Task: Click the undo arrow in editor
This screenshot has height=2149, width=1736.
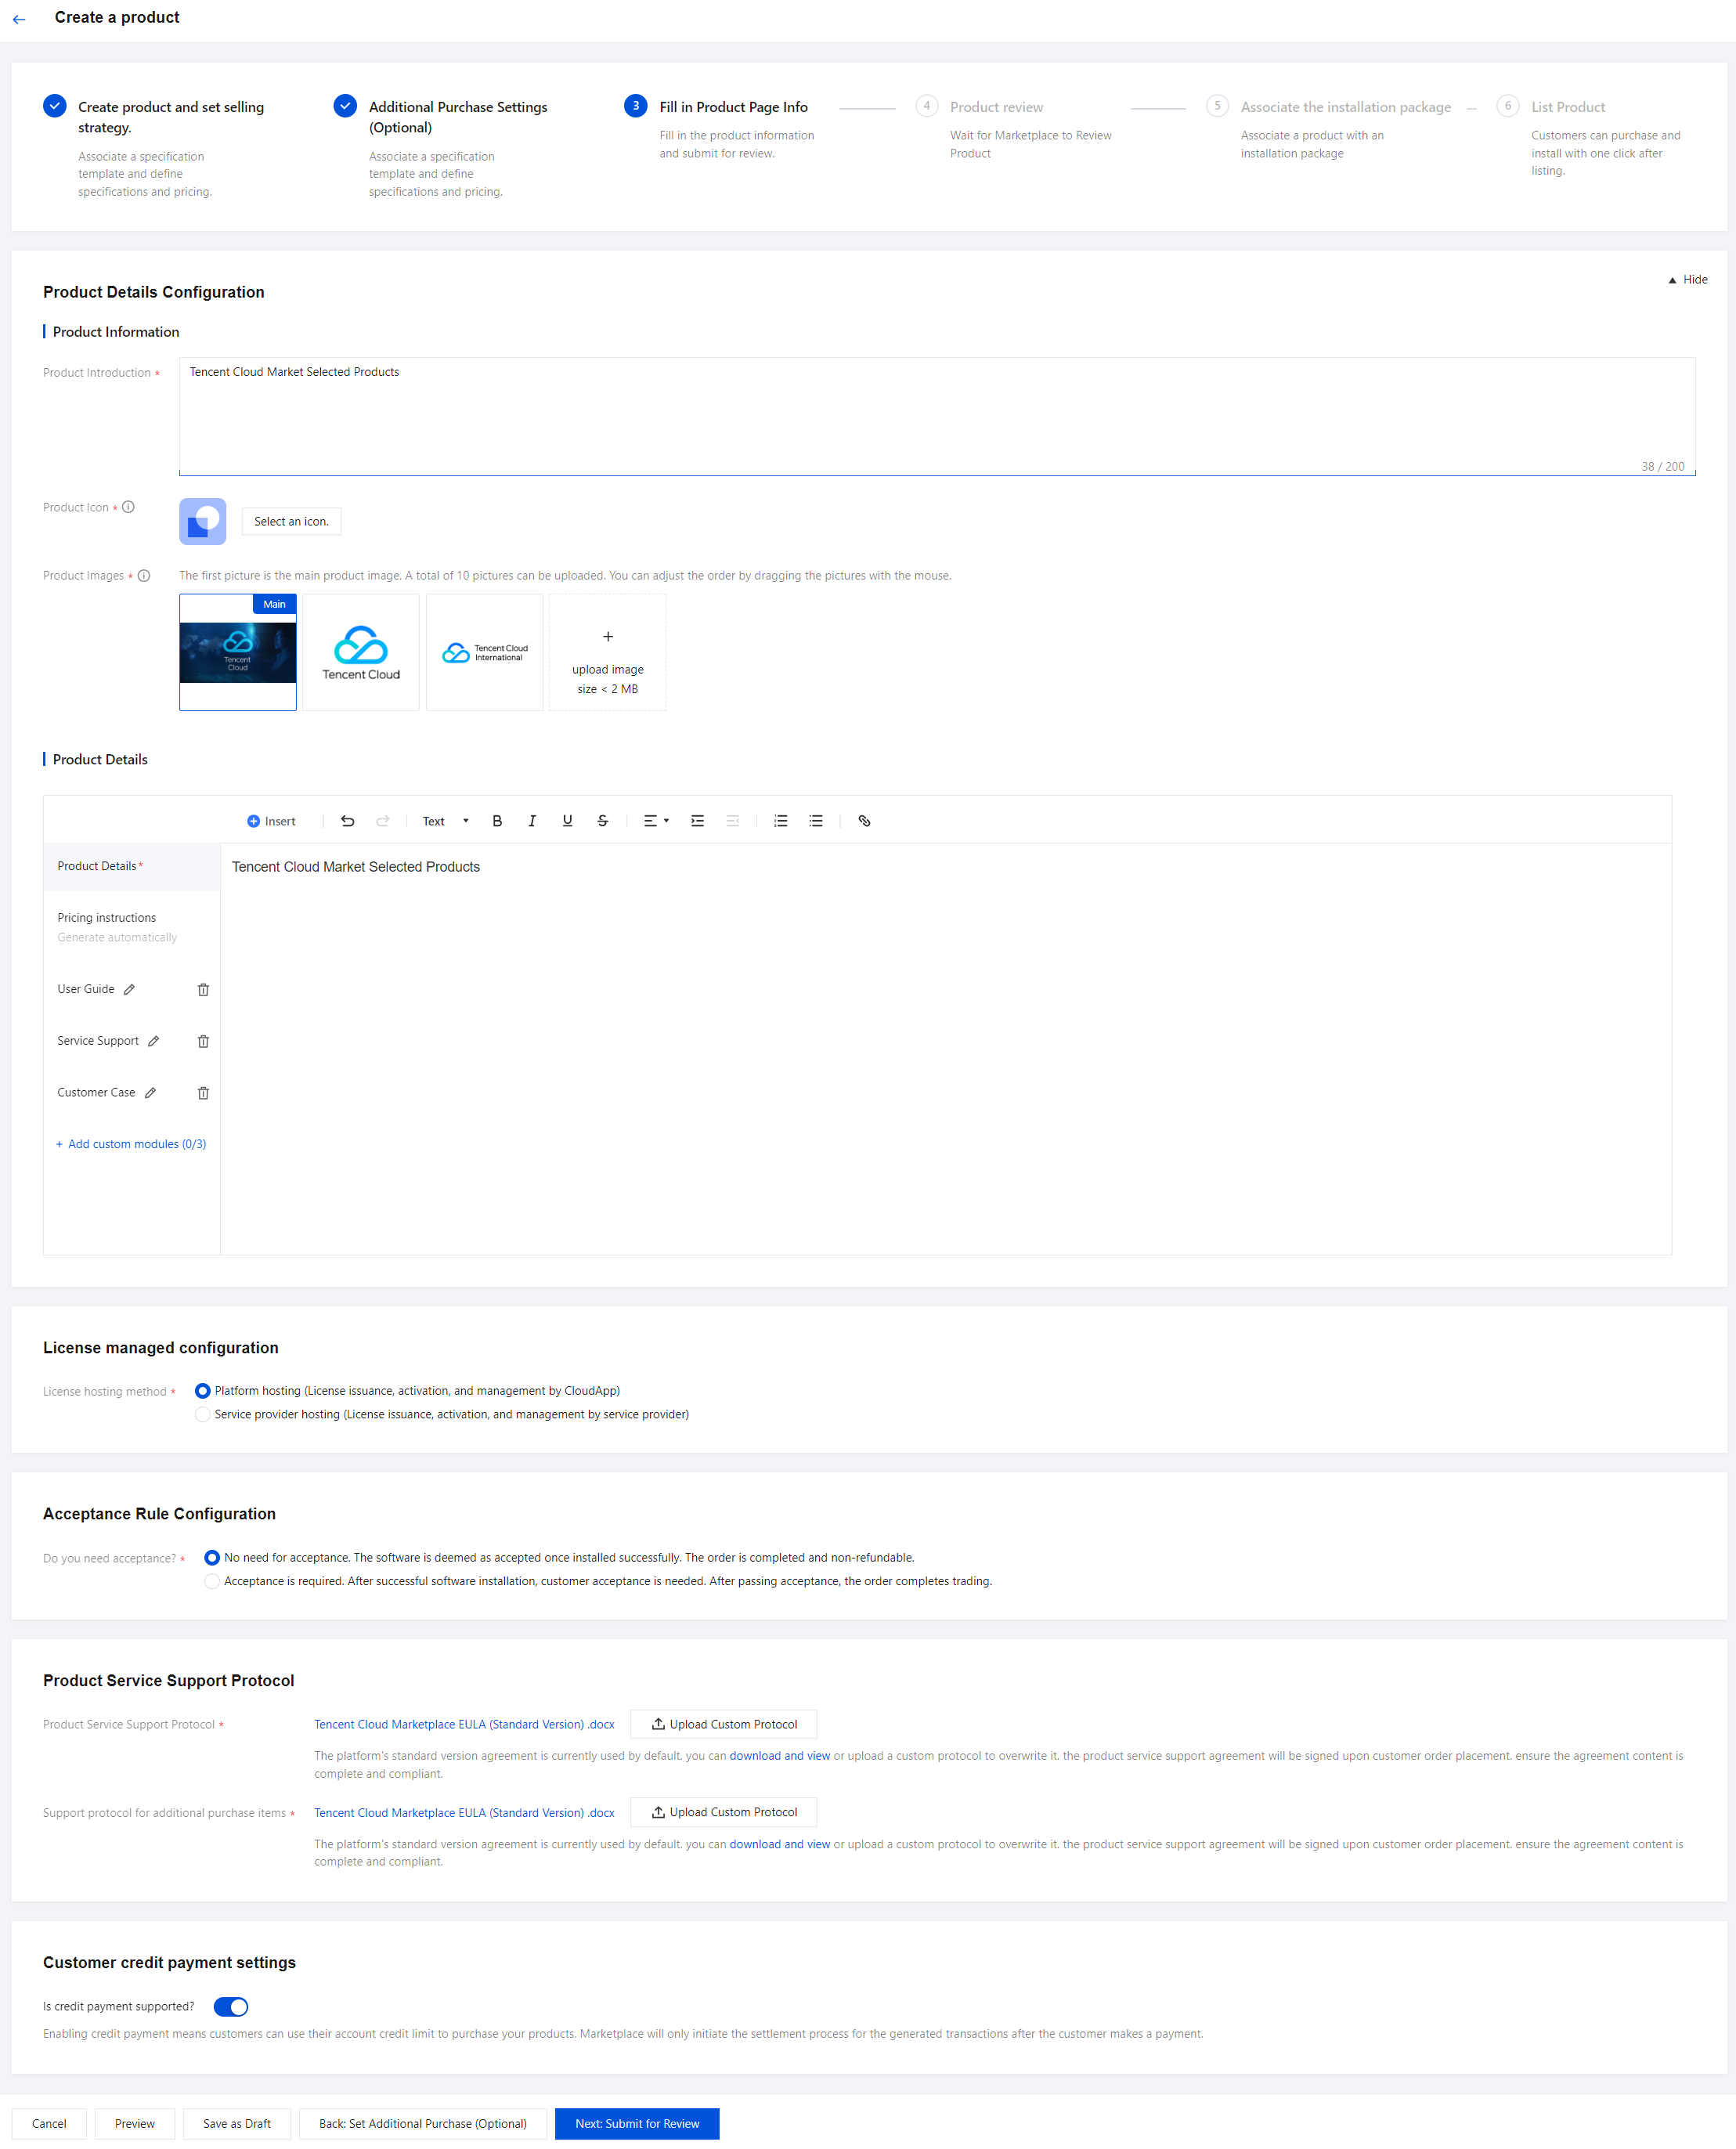Action: (347, 821)
